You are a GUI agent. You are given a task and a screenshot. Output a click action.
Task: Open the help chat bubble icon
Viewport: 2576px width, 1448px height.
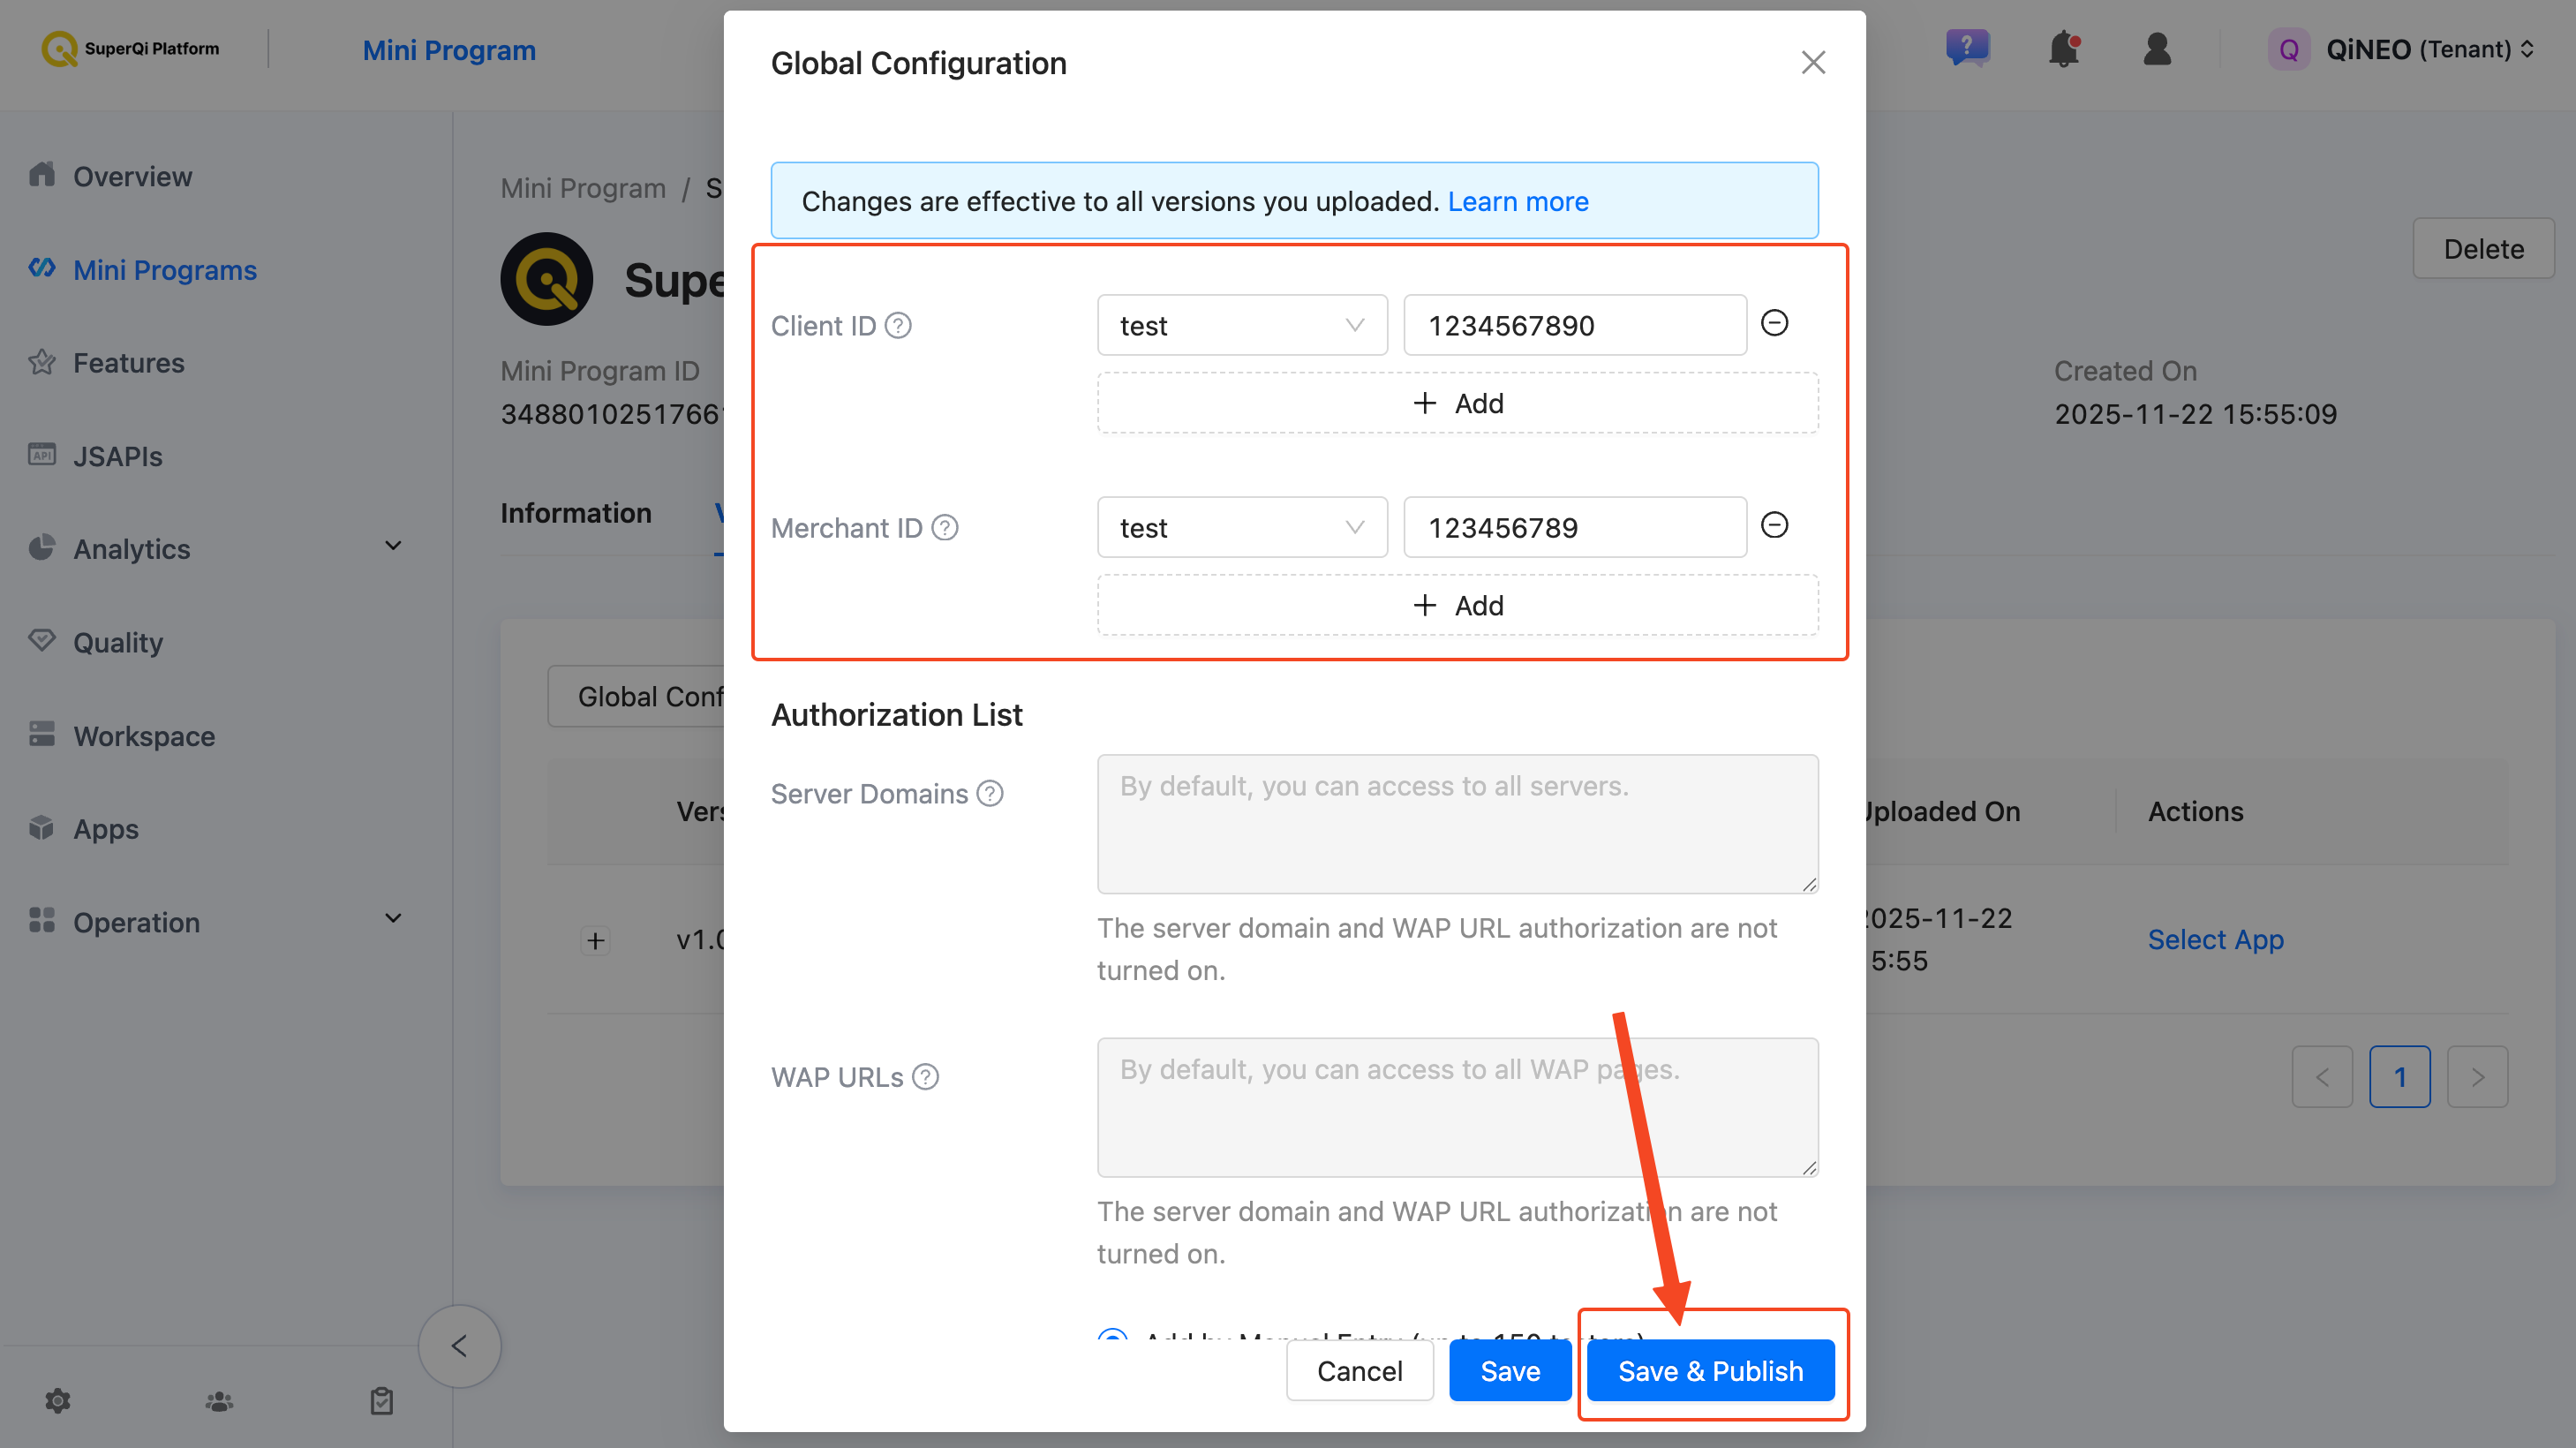1967,48
